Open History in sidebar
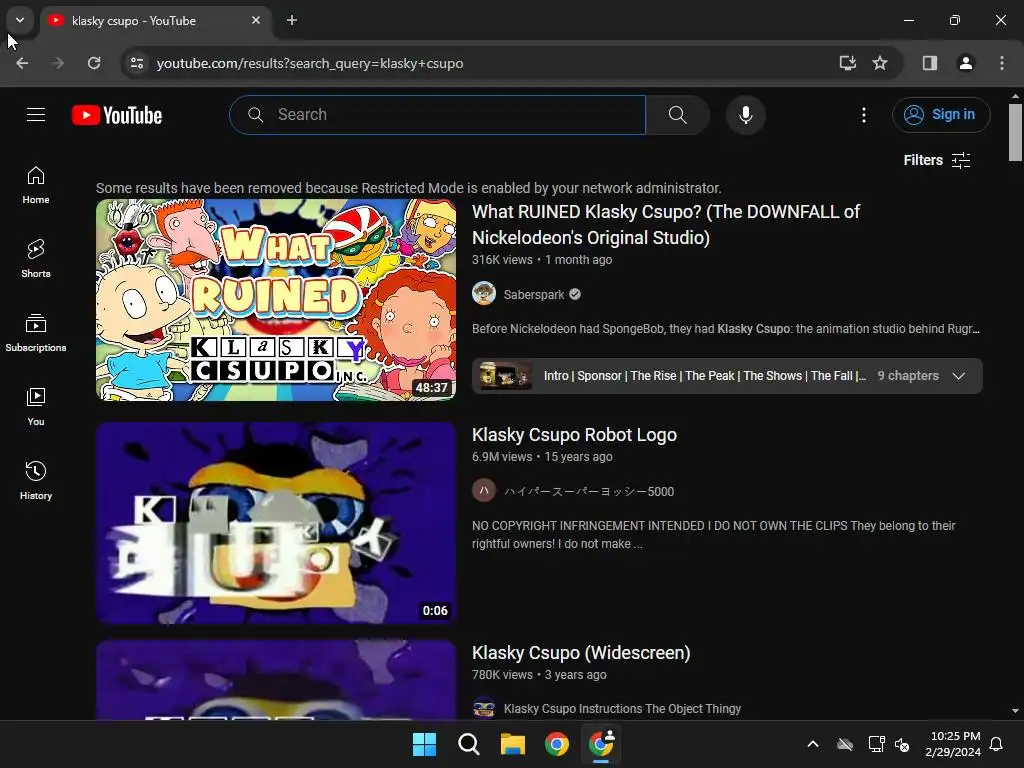1024x768 pixels. tap(36, 480)
